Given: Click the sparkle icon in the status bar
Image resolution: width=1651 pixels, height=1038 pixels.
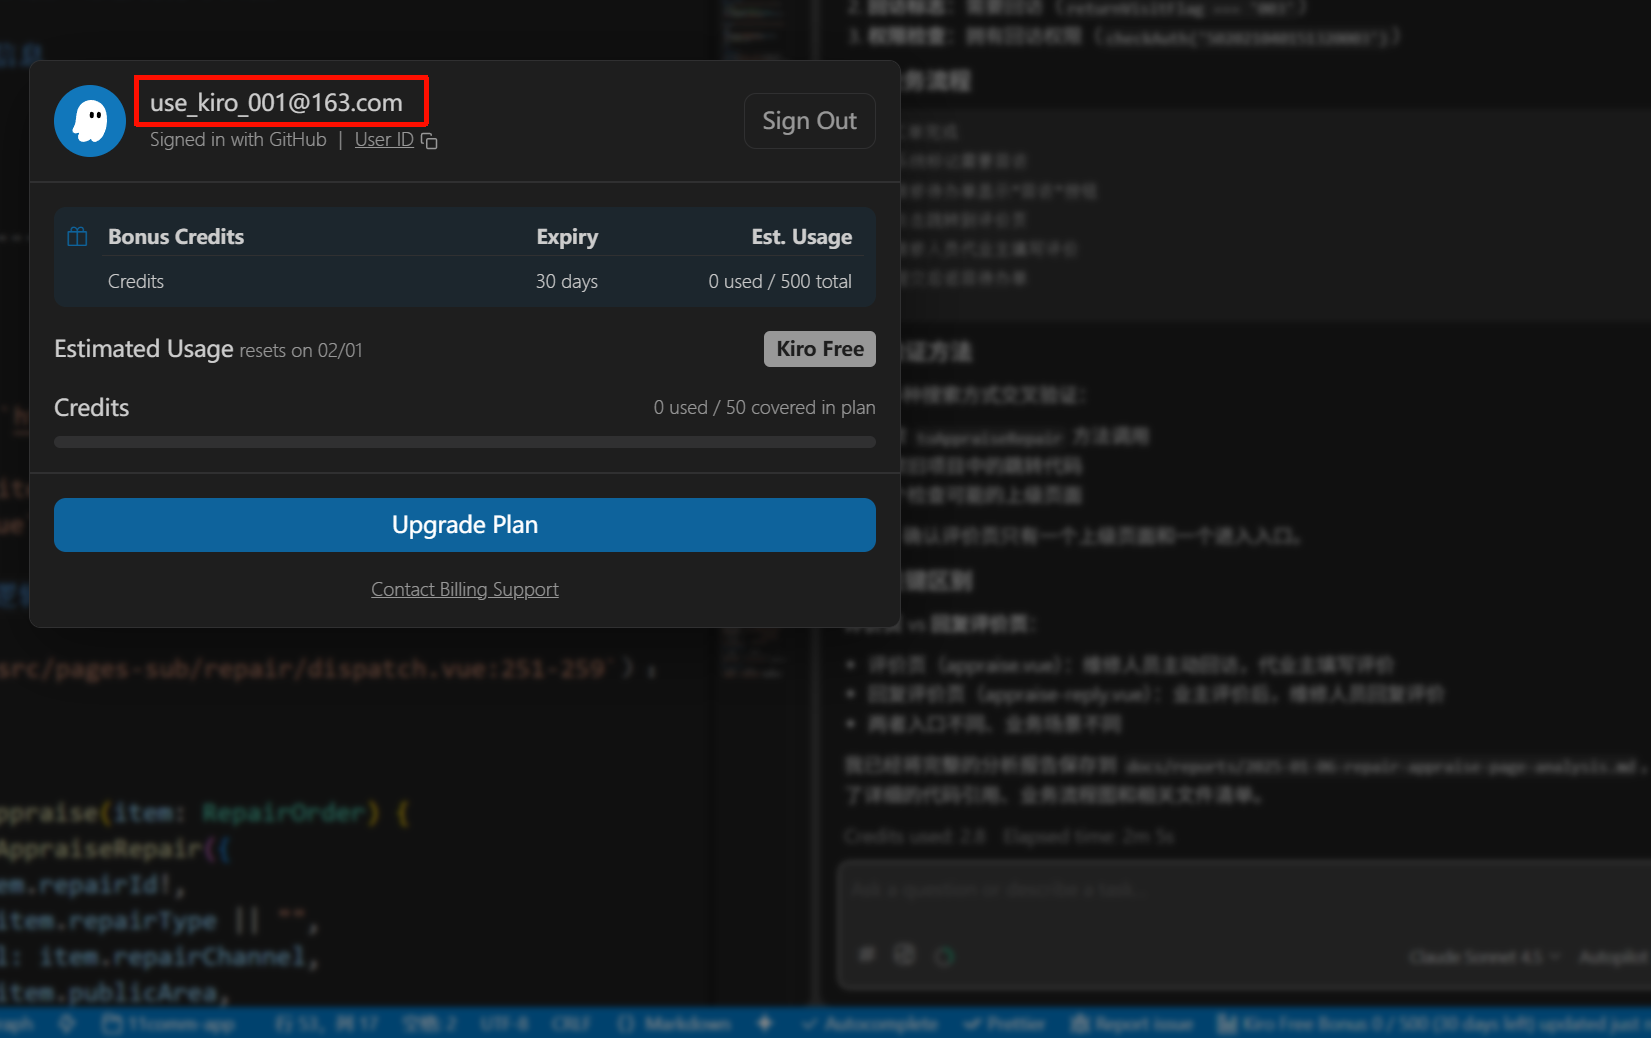Looking at the screenshot, I should 765,1023.
